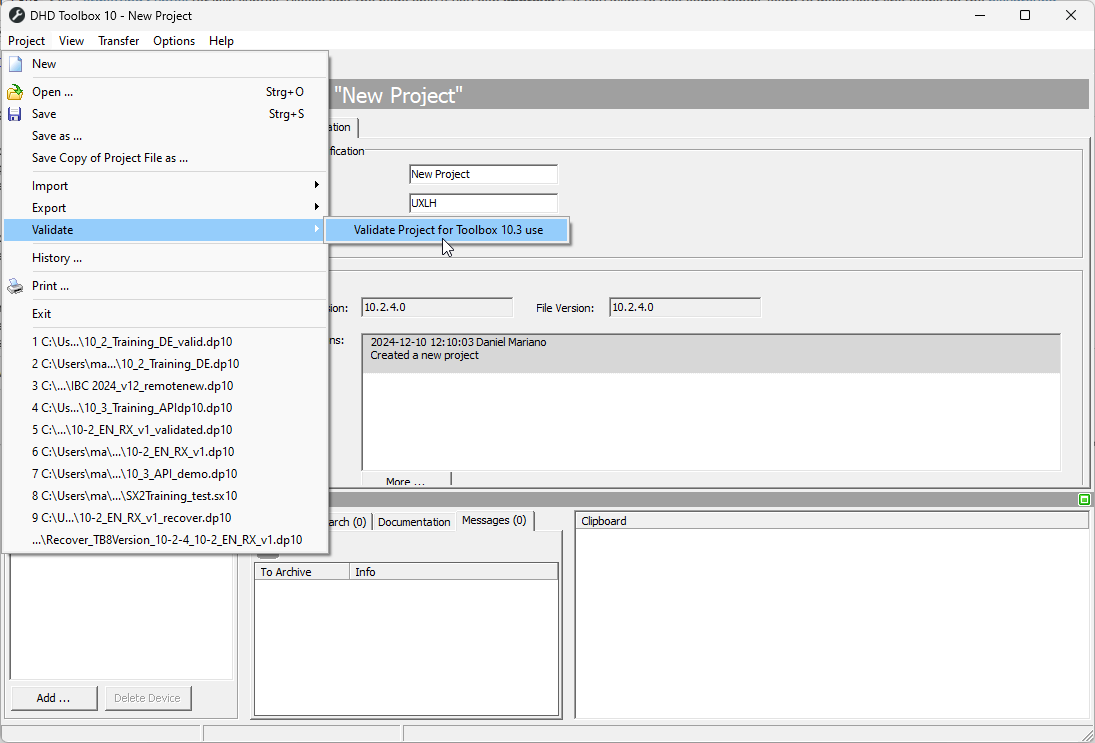Click the Add ... button
The width and height of the screenshot is (1095, 743).
coord(54,698)
